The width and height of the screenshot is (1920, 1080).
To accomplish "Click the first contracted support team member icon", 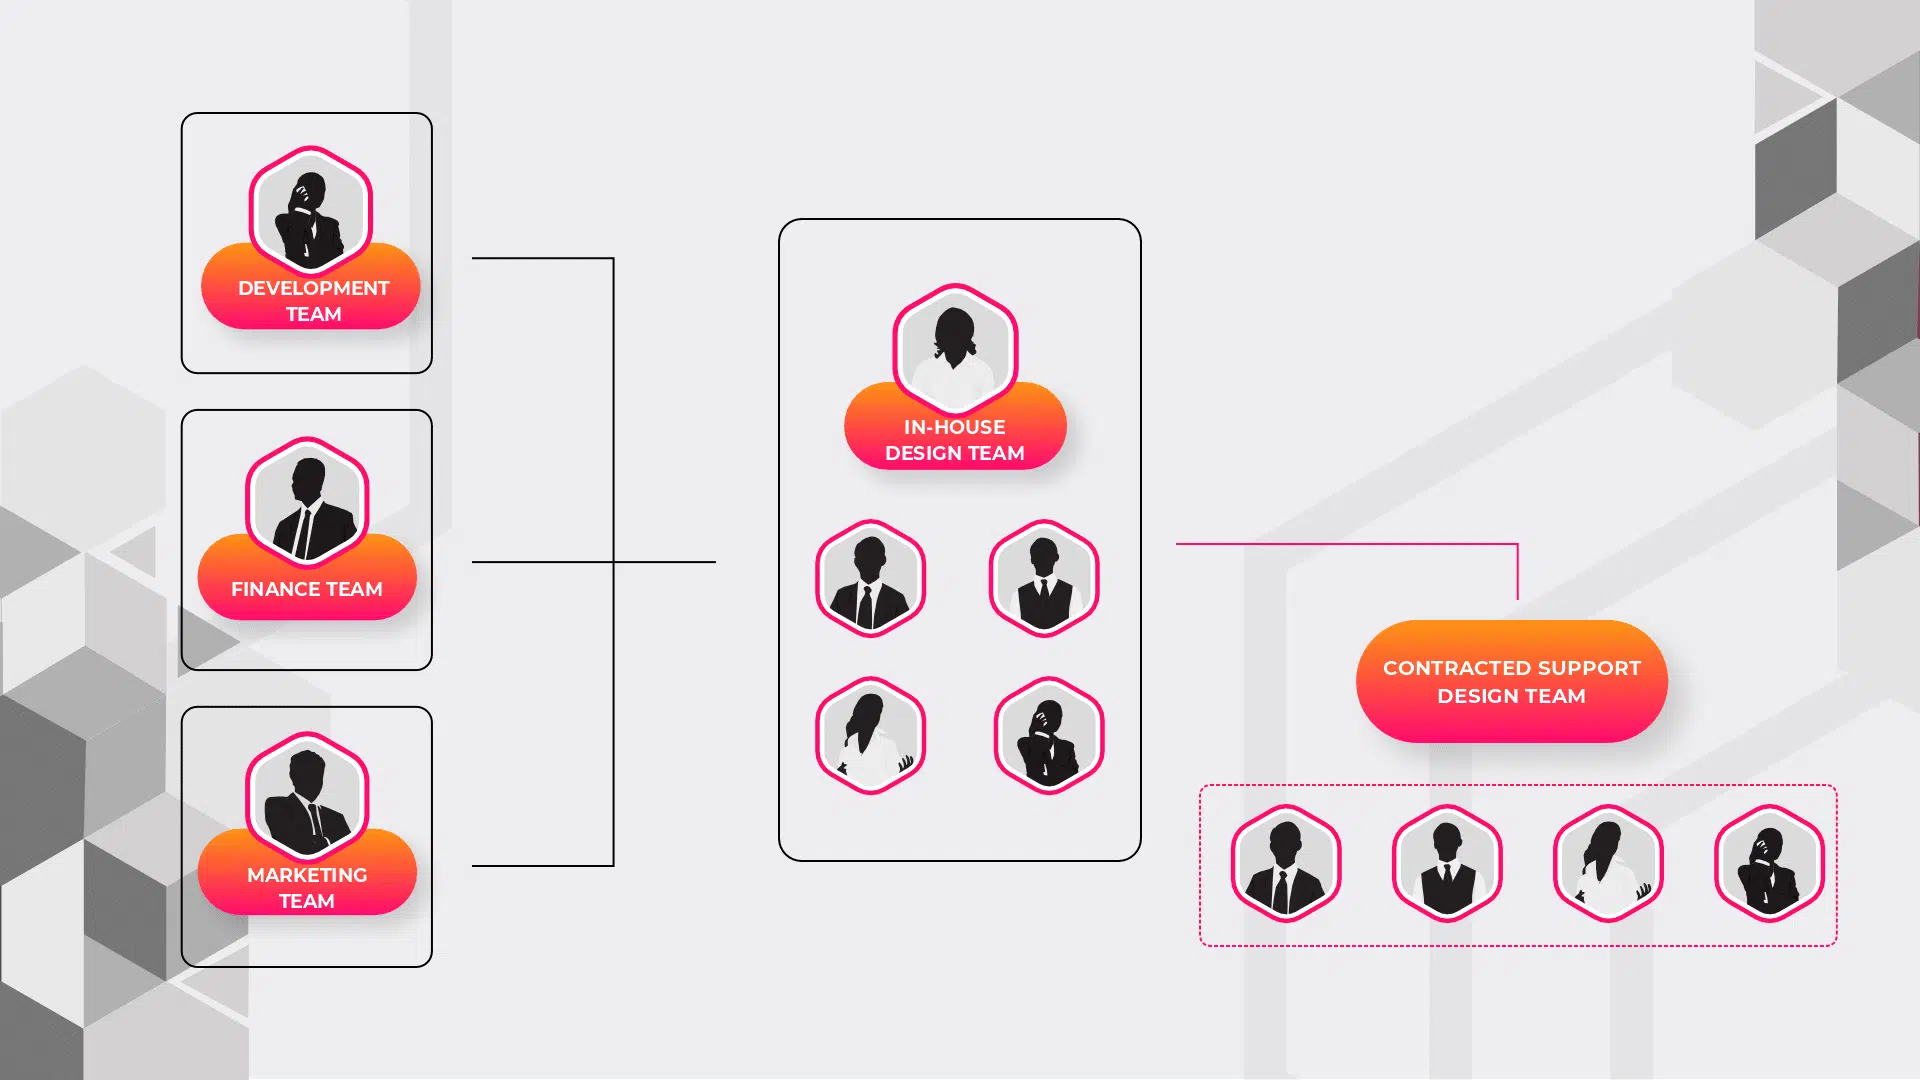I will click(1286, 864).
